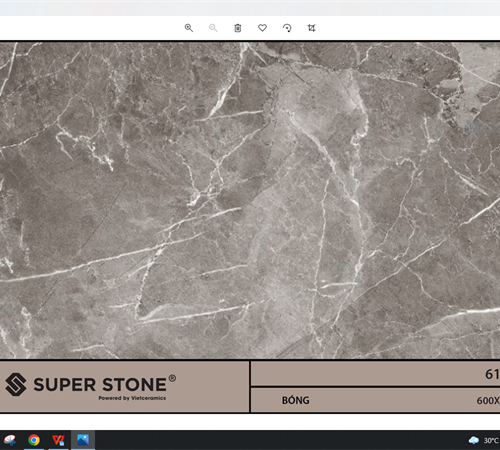Switch to the red WPS Office taskbar app
Image resolution: width=500 pixels, height=450 pixels.
pos(58,440)
